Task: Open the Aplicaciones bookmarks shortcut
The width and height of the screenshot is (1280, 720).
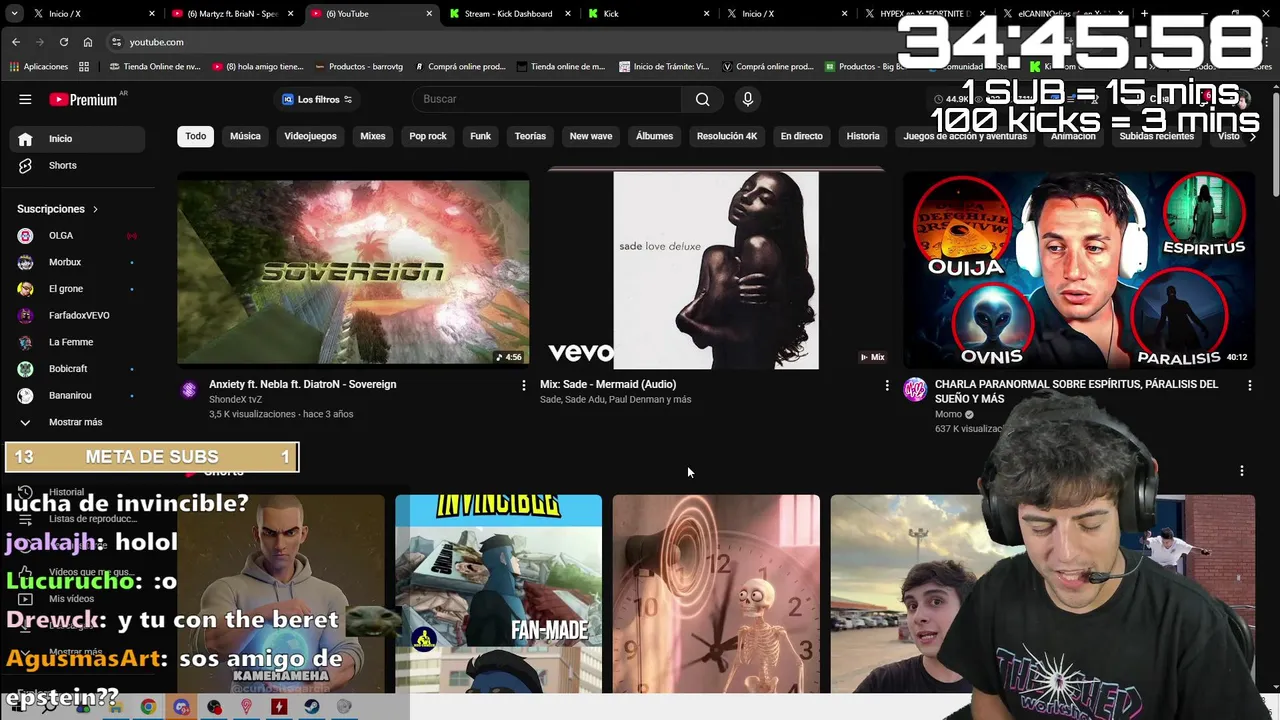Action: click(39, 67)
